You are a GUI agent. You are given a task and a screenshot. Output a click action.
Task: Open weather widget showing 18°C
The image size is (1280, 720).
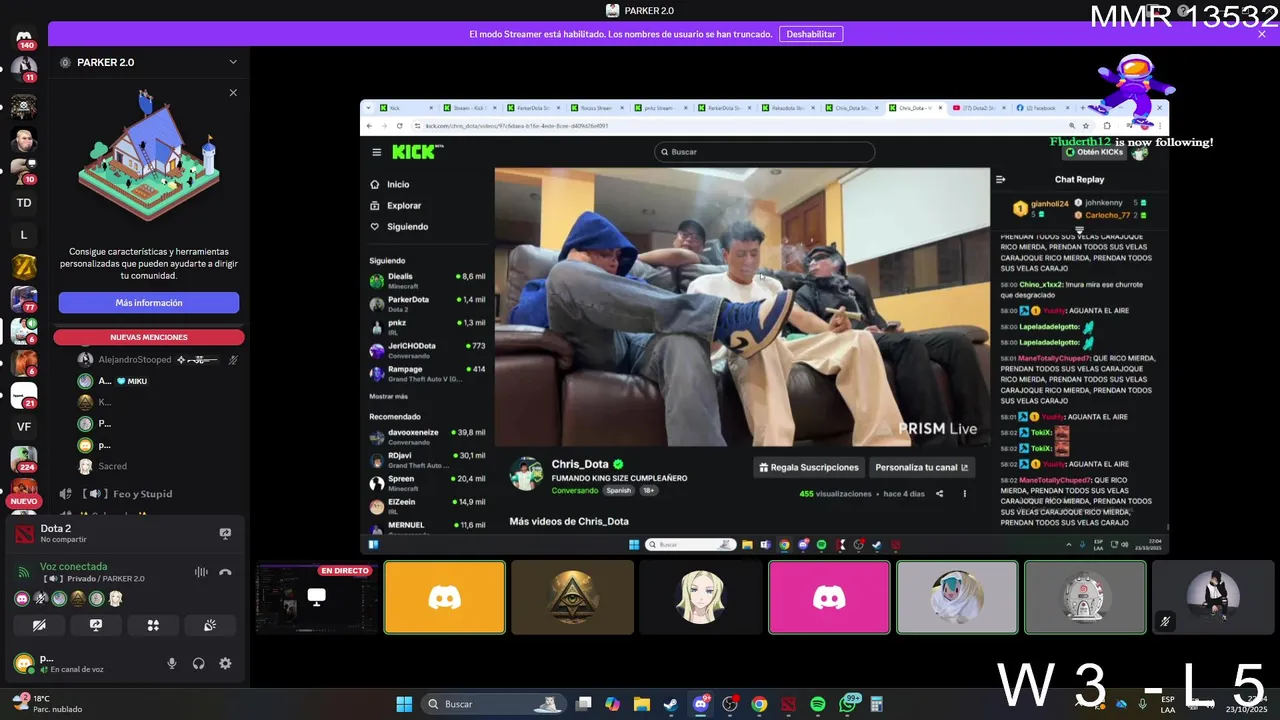click(x=46, y=704)
